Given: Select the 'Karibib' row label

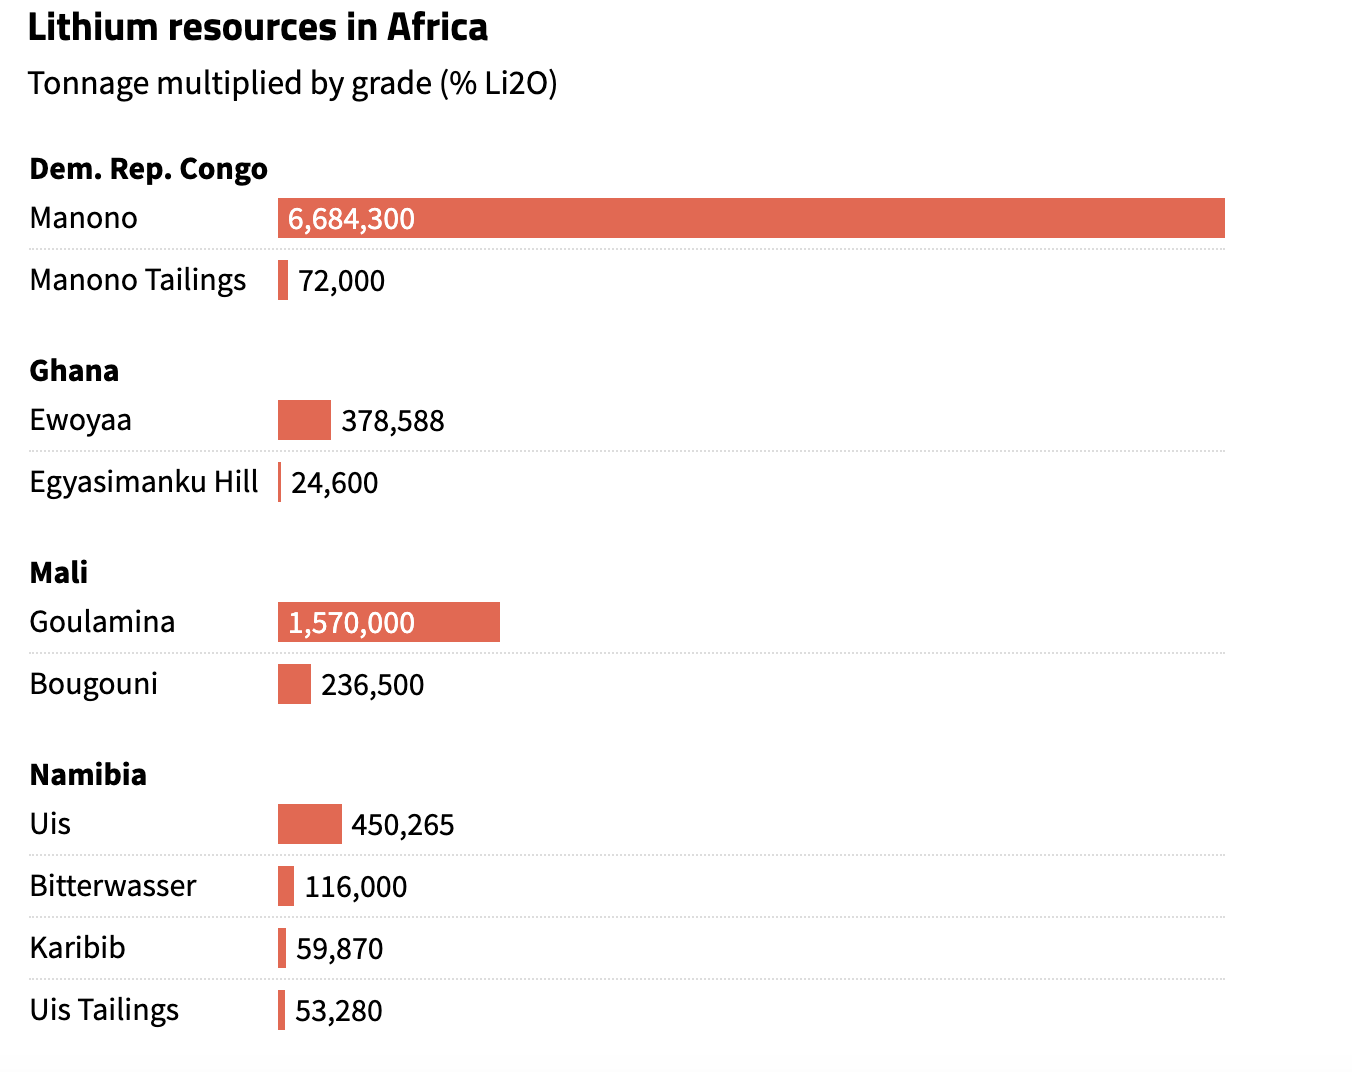Looking at the screenshot, I should (78, 948).
